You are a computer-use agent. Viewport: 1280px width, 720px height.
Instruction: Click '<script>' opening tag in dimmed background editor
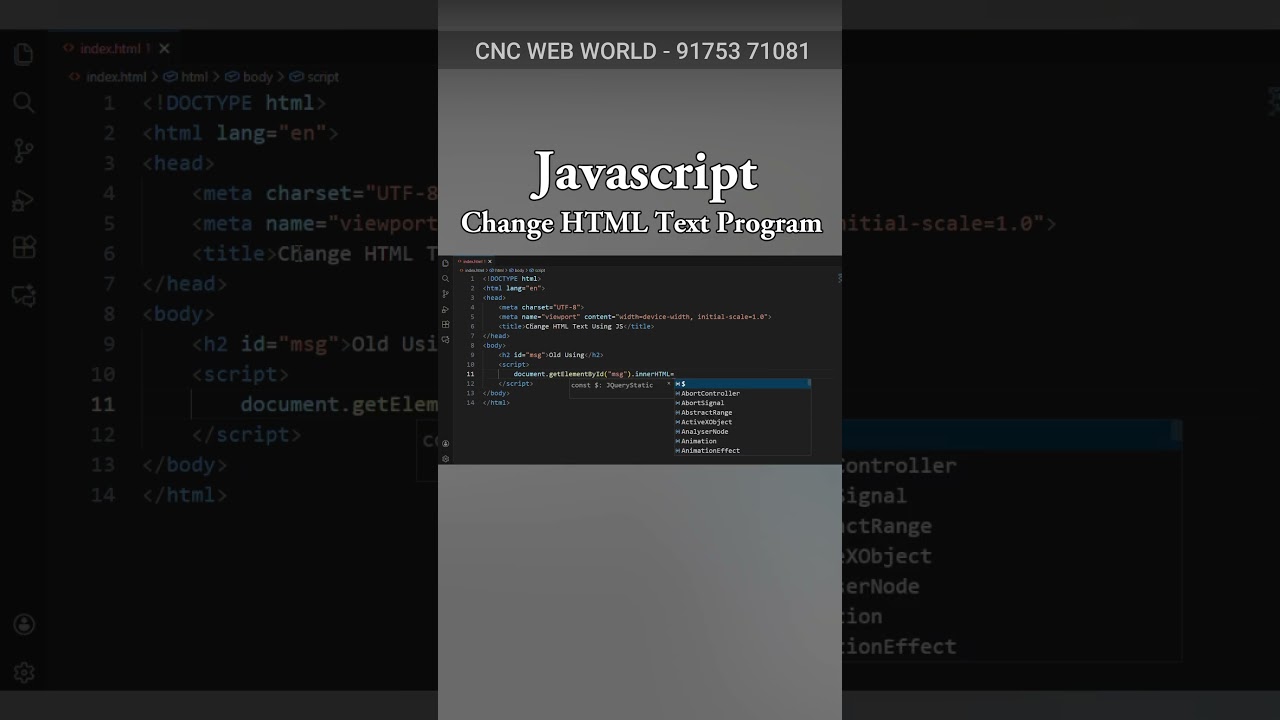click(x=240, y=374)
